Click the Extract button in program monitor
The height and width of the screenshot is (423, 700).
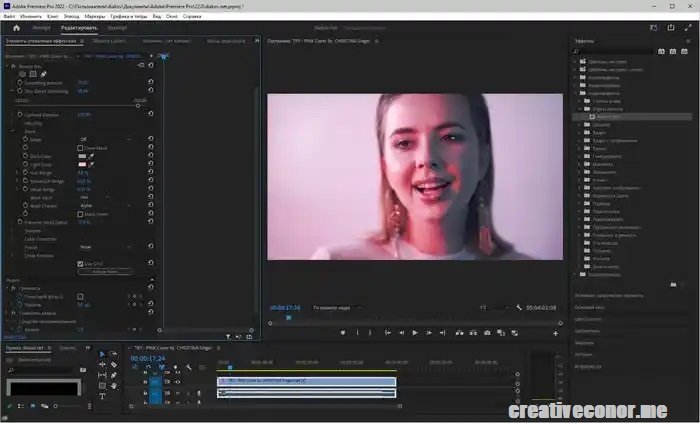click(x=473, y=333)
